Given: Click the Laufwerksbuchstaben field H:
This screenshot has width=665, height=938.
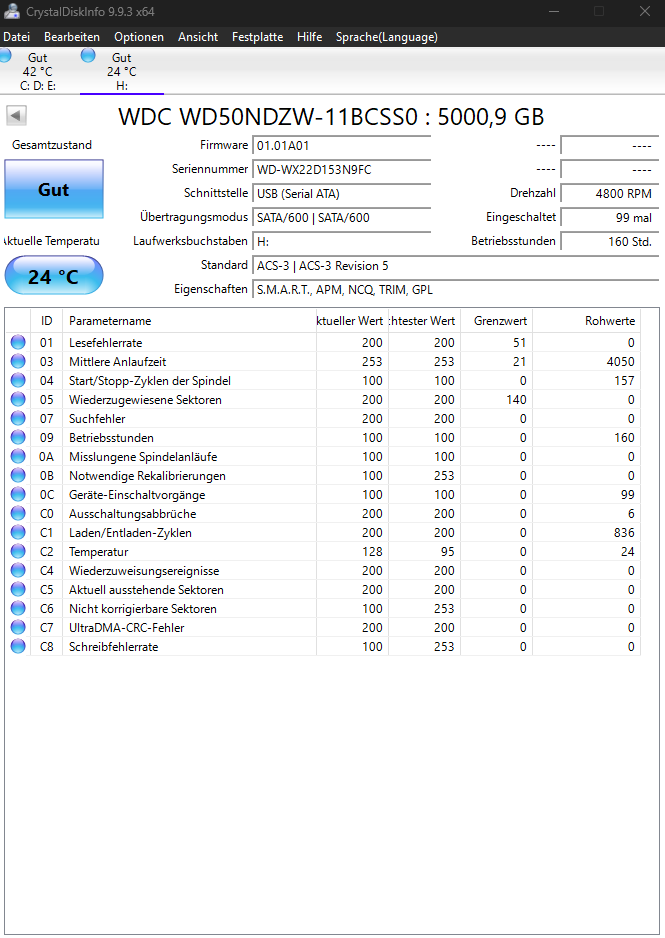Looking at the screenshot, I should click(x=341, y=241).
